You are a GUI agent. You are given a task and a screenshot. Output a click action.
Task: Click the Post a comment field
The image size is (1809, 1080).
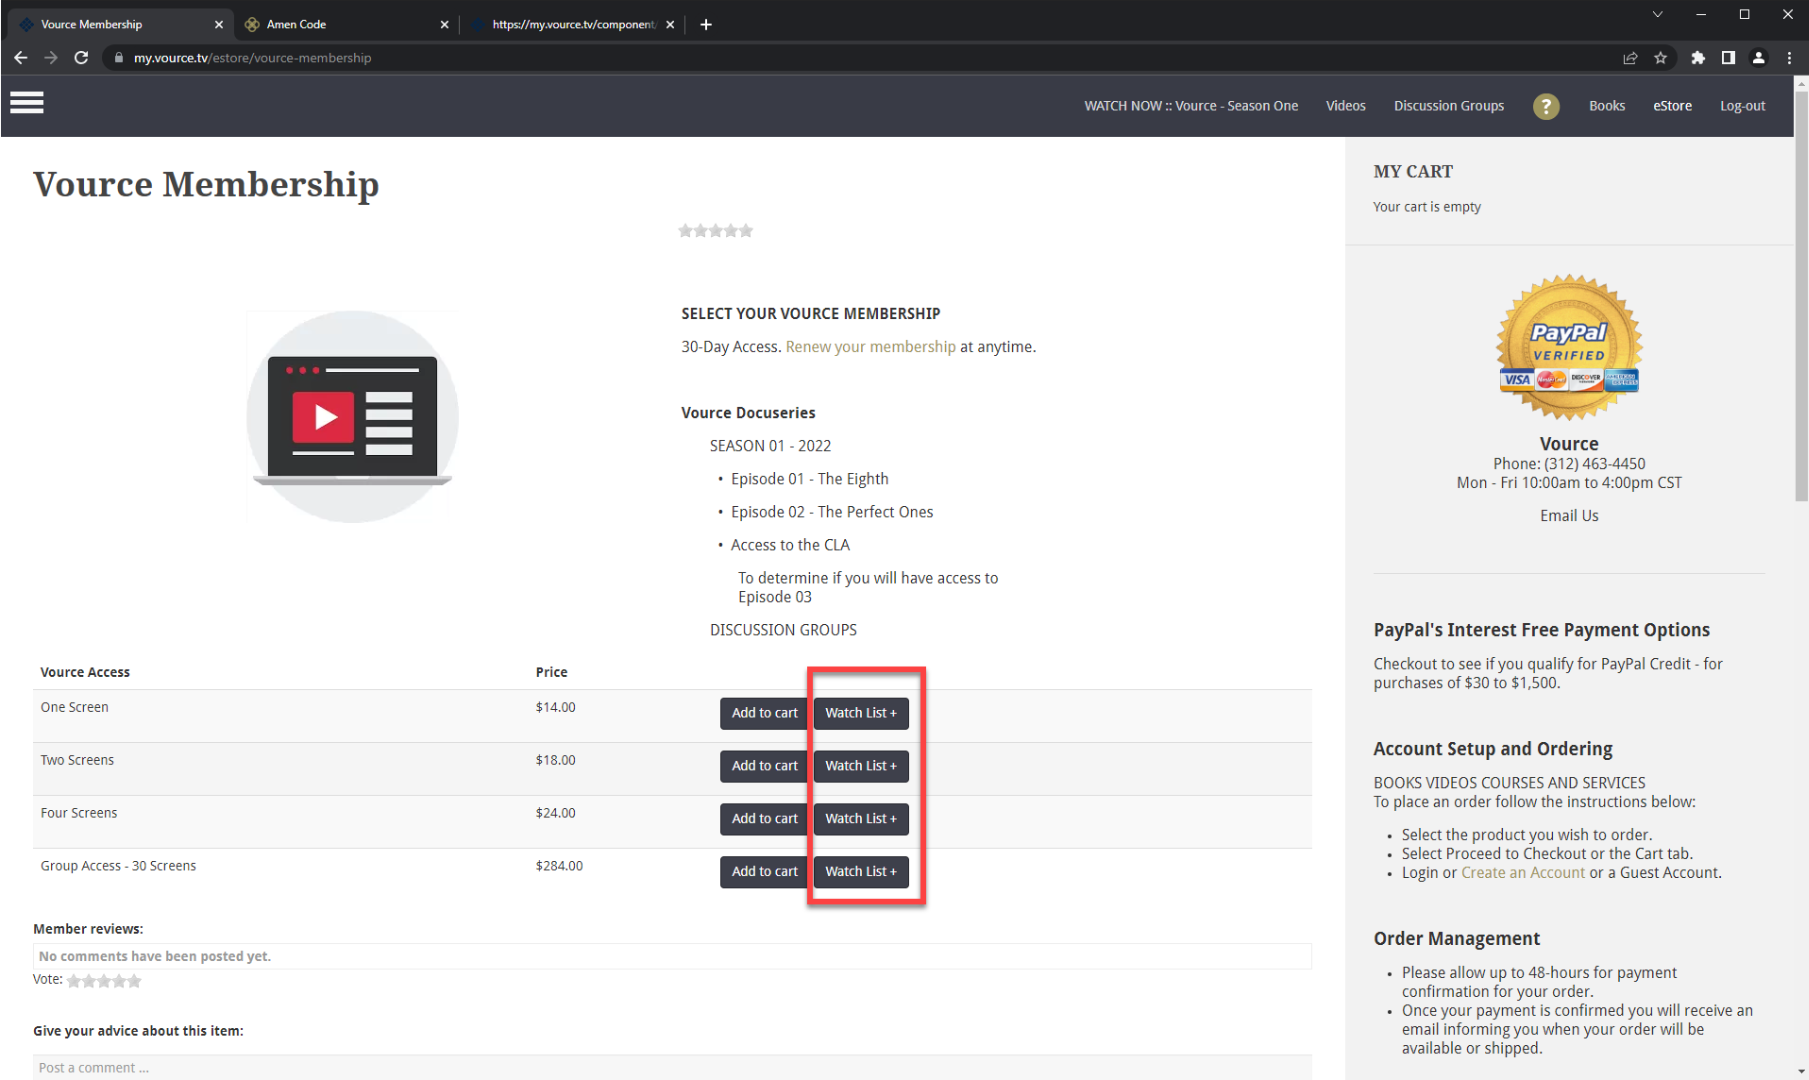[670, 1067]
